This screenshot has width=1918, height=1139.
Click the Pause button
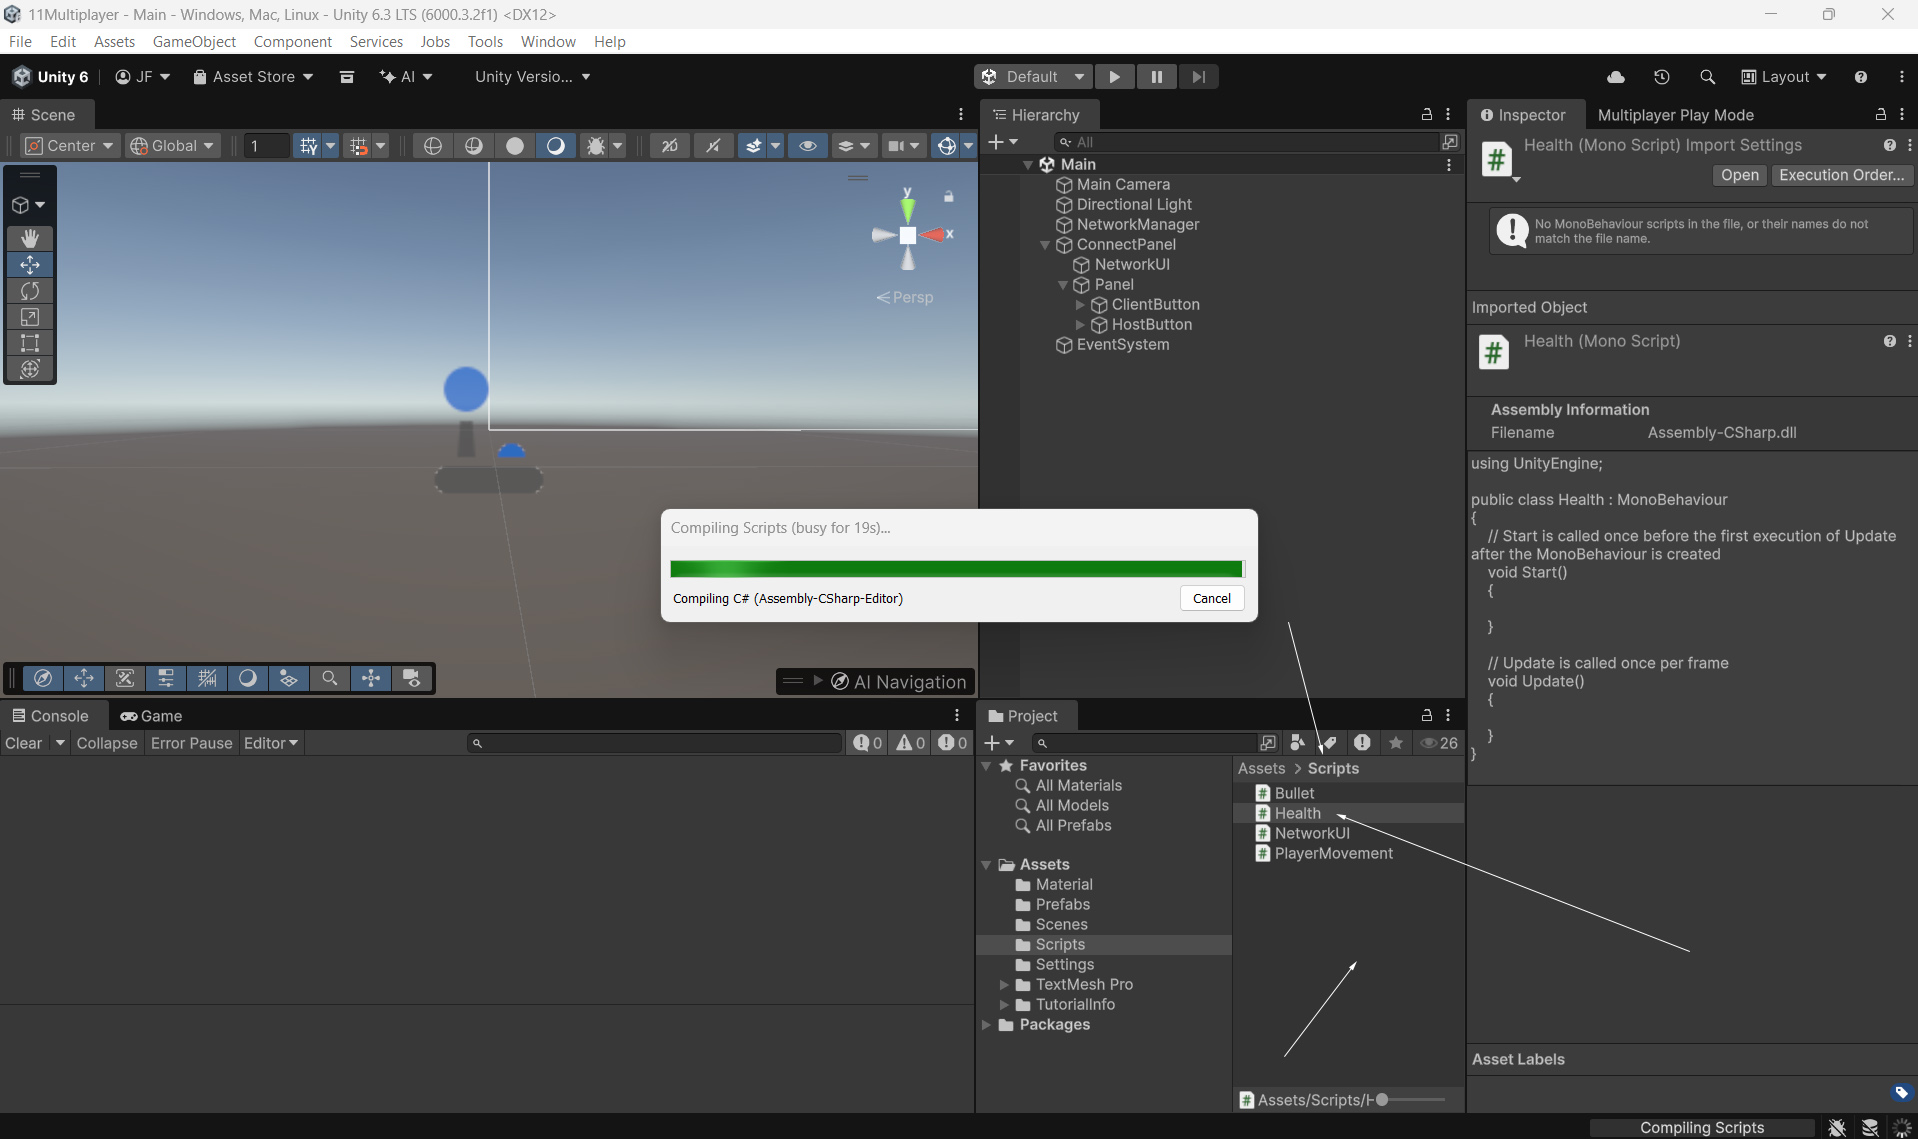tap(1156, 77)
